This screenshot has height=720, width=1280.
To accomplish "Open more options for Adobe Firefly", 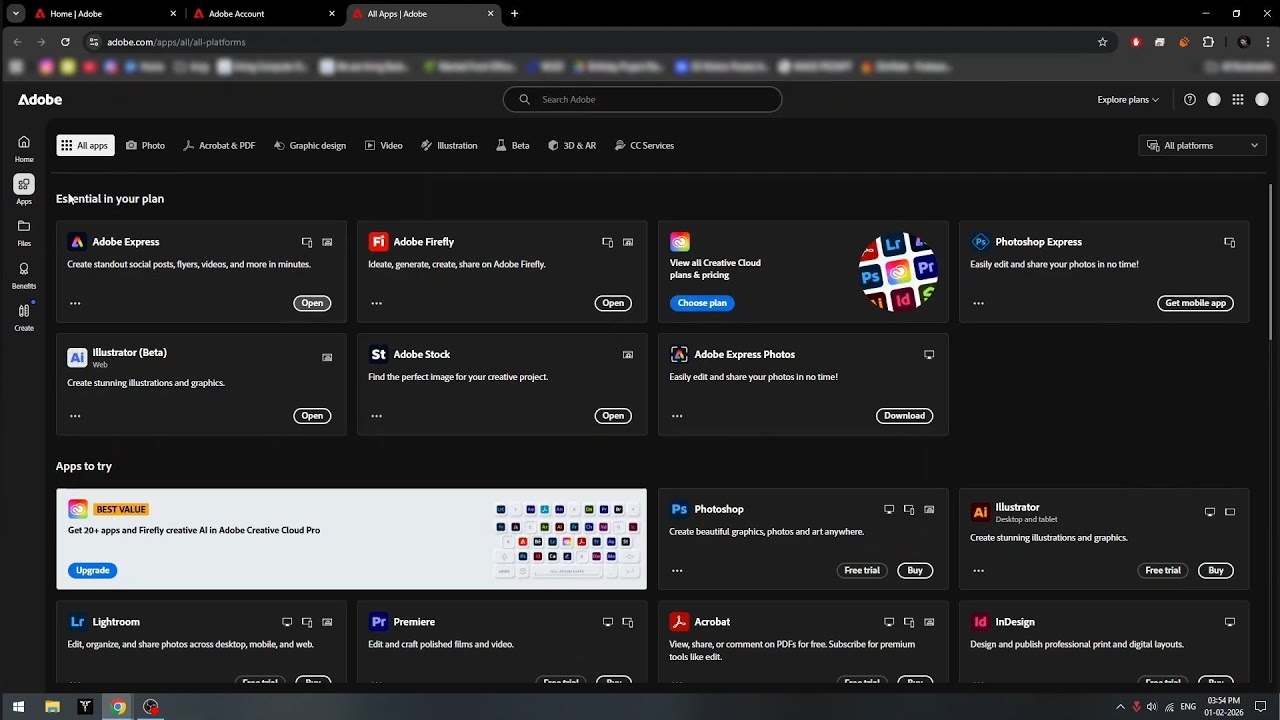I will coord(376,303).
